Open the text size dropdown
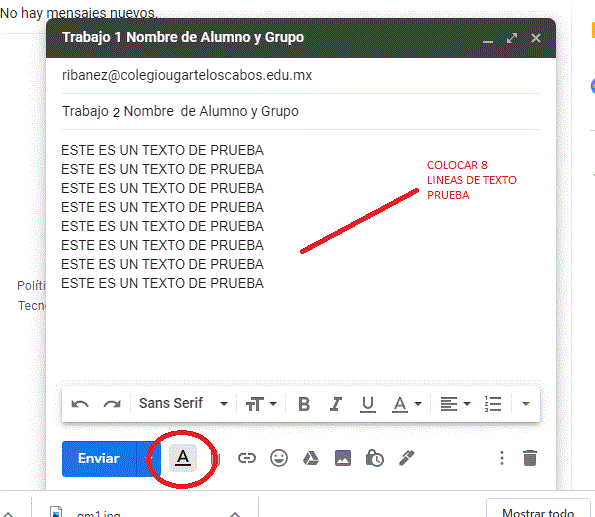 tap(261, 404)
